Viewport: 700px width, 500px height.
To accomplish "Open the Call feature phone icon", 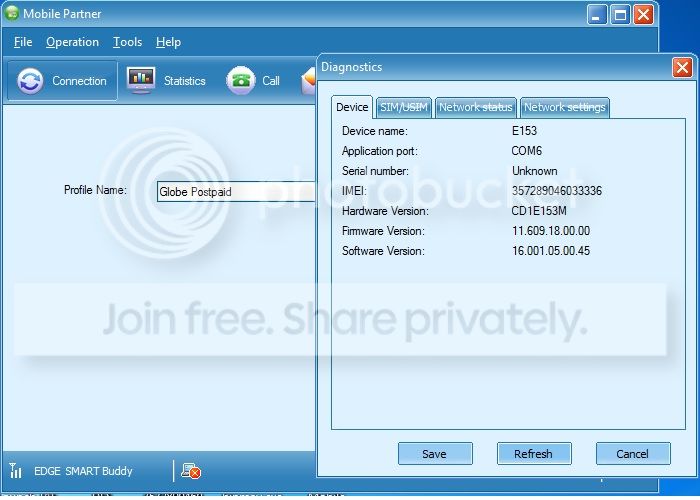I will pyautogui.click(x=241, y=81).
